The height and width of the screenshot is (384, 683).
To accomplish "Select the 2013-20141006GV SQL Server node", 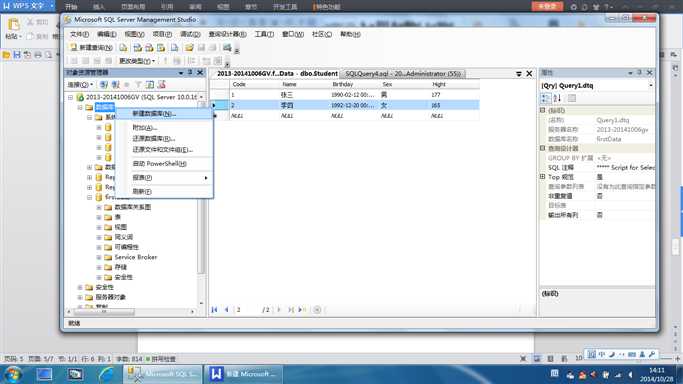I will click(141, 97).
